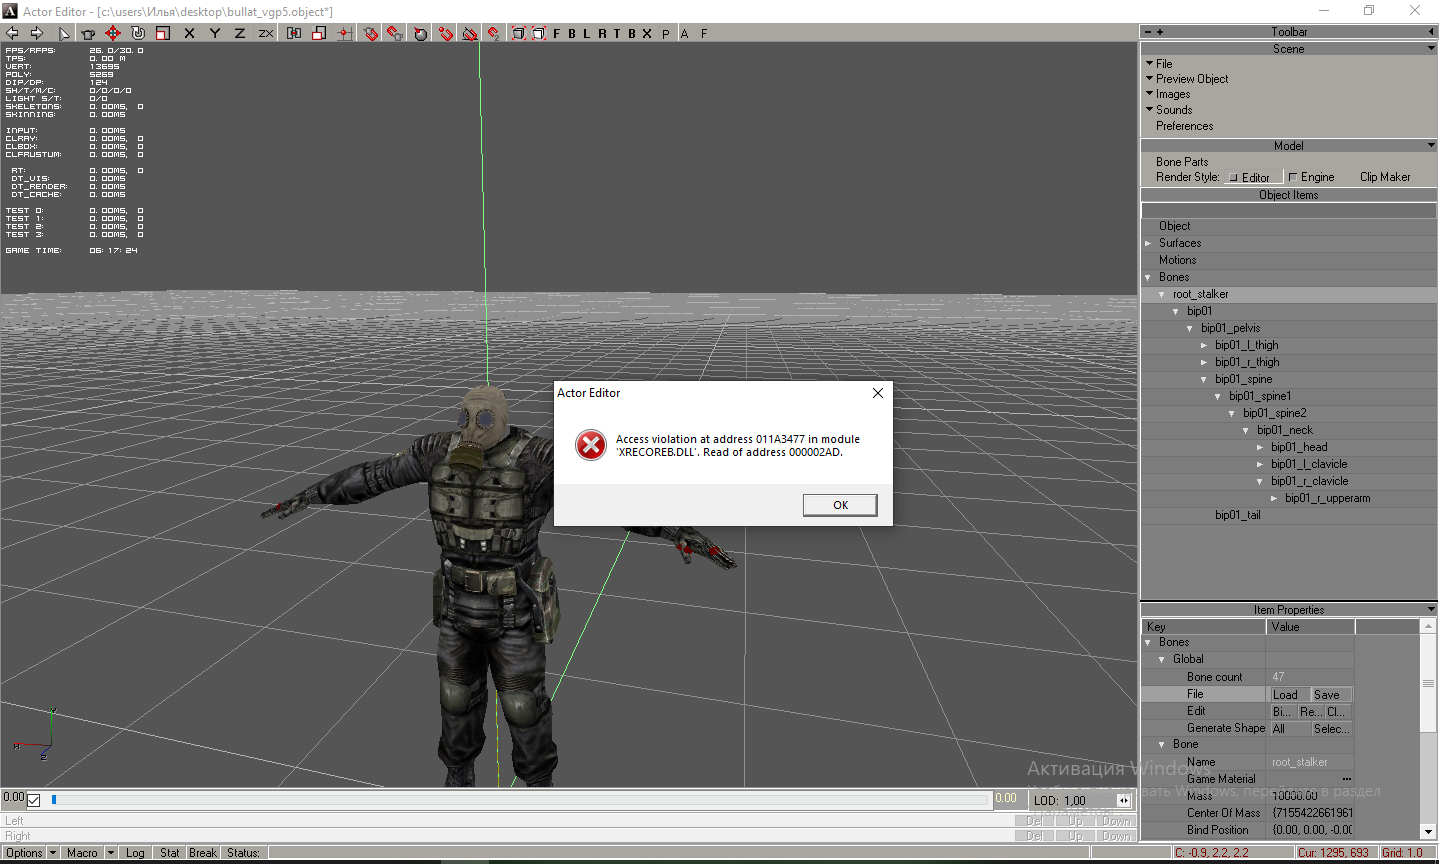The image size is (1439, 864).
Task: Switch to plane camera mode P
Action: pyautogui.click(x=666, y=33)
